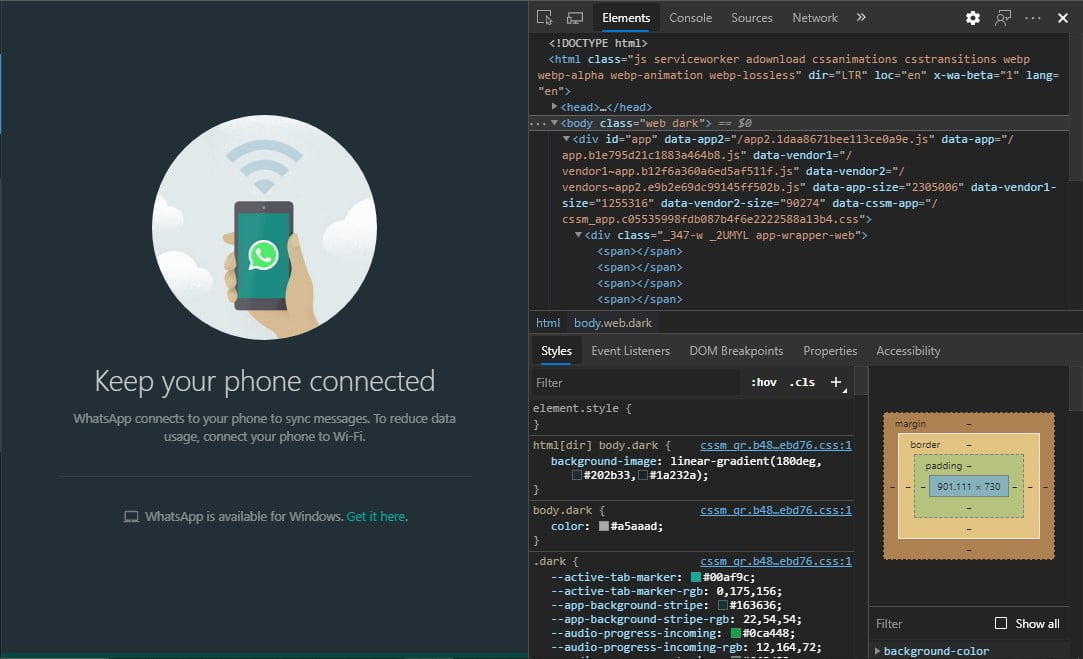Select the DOCTYPE html line
1083x659 pixels.
598,43
